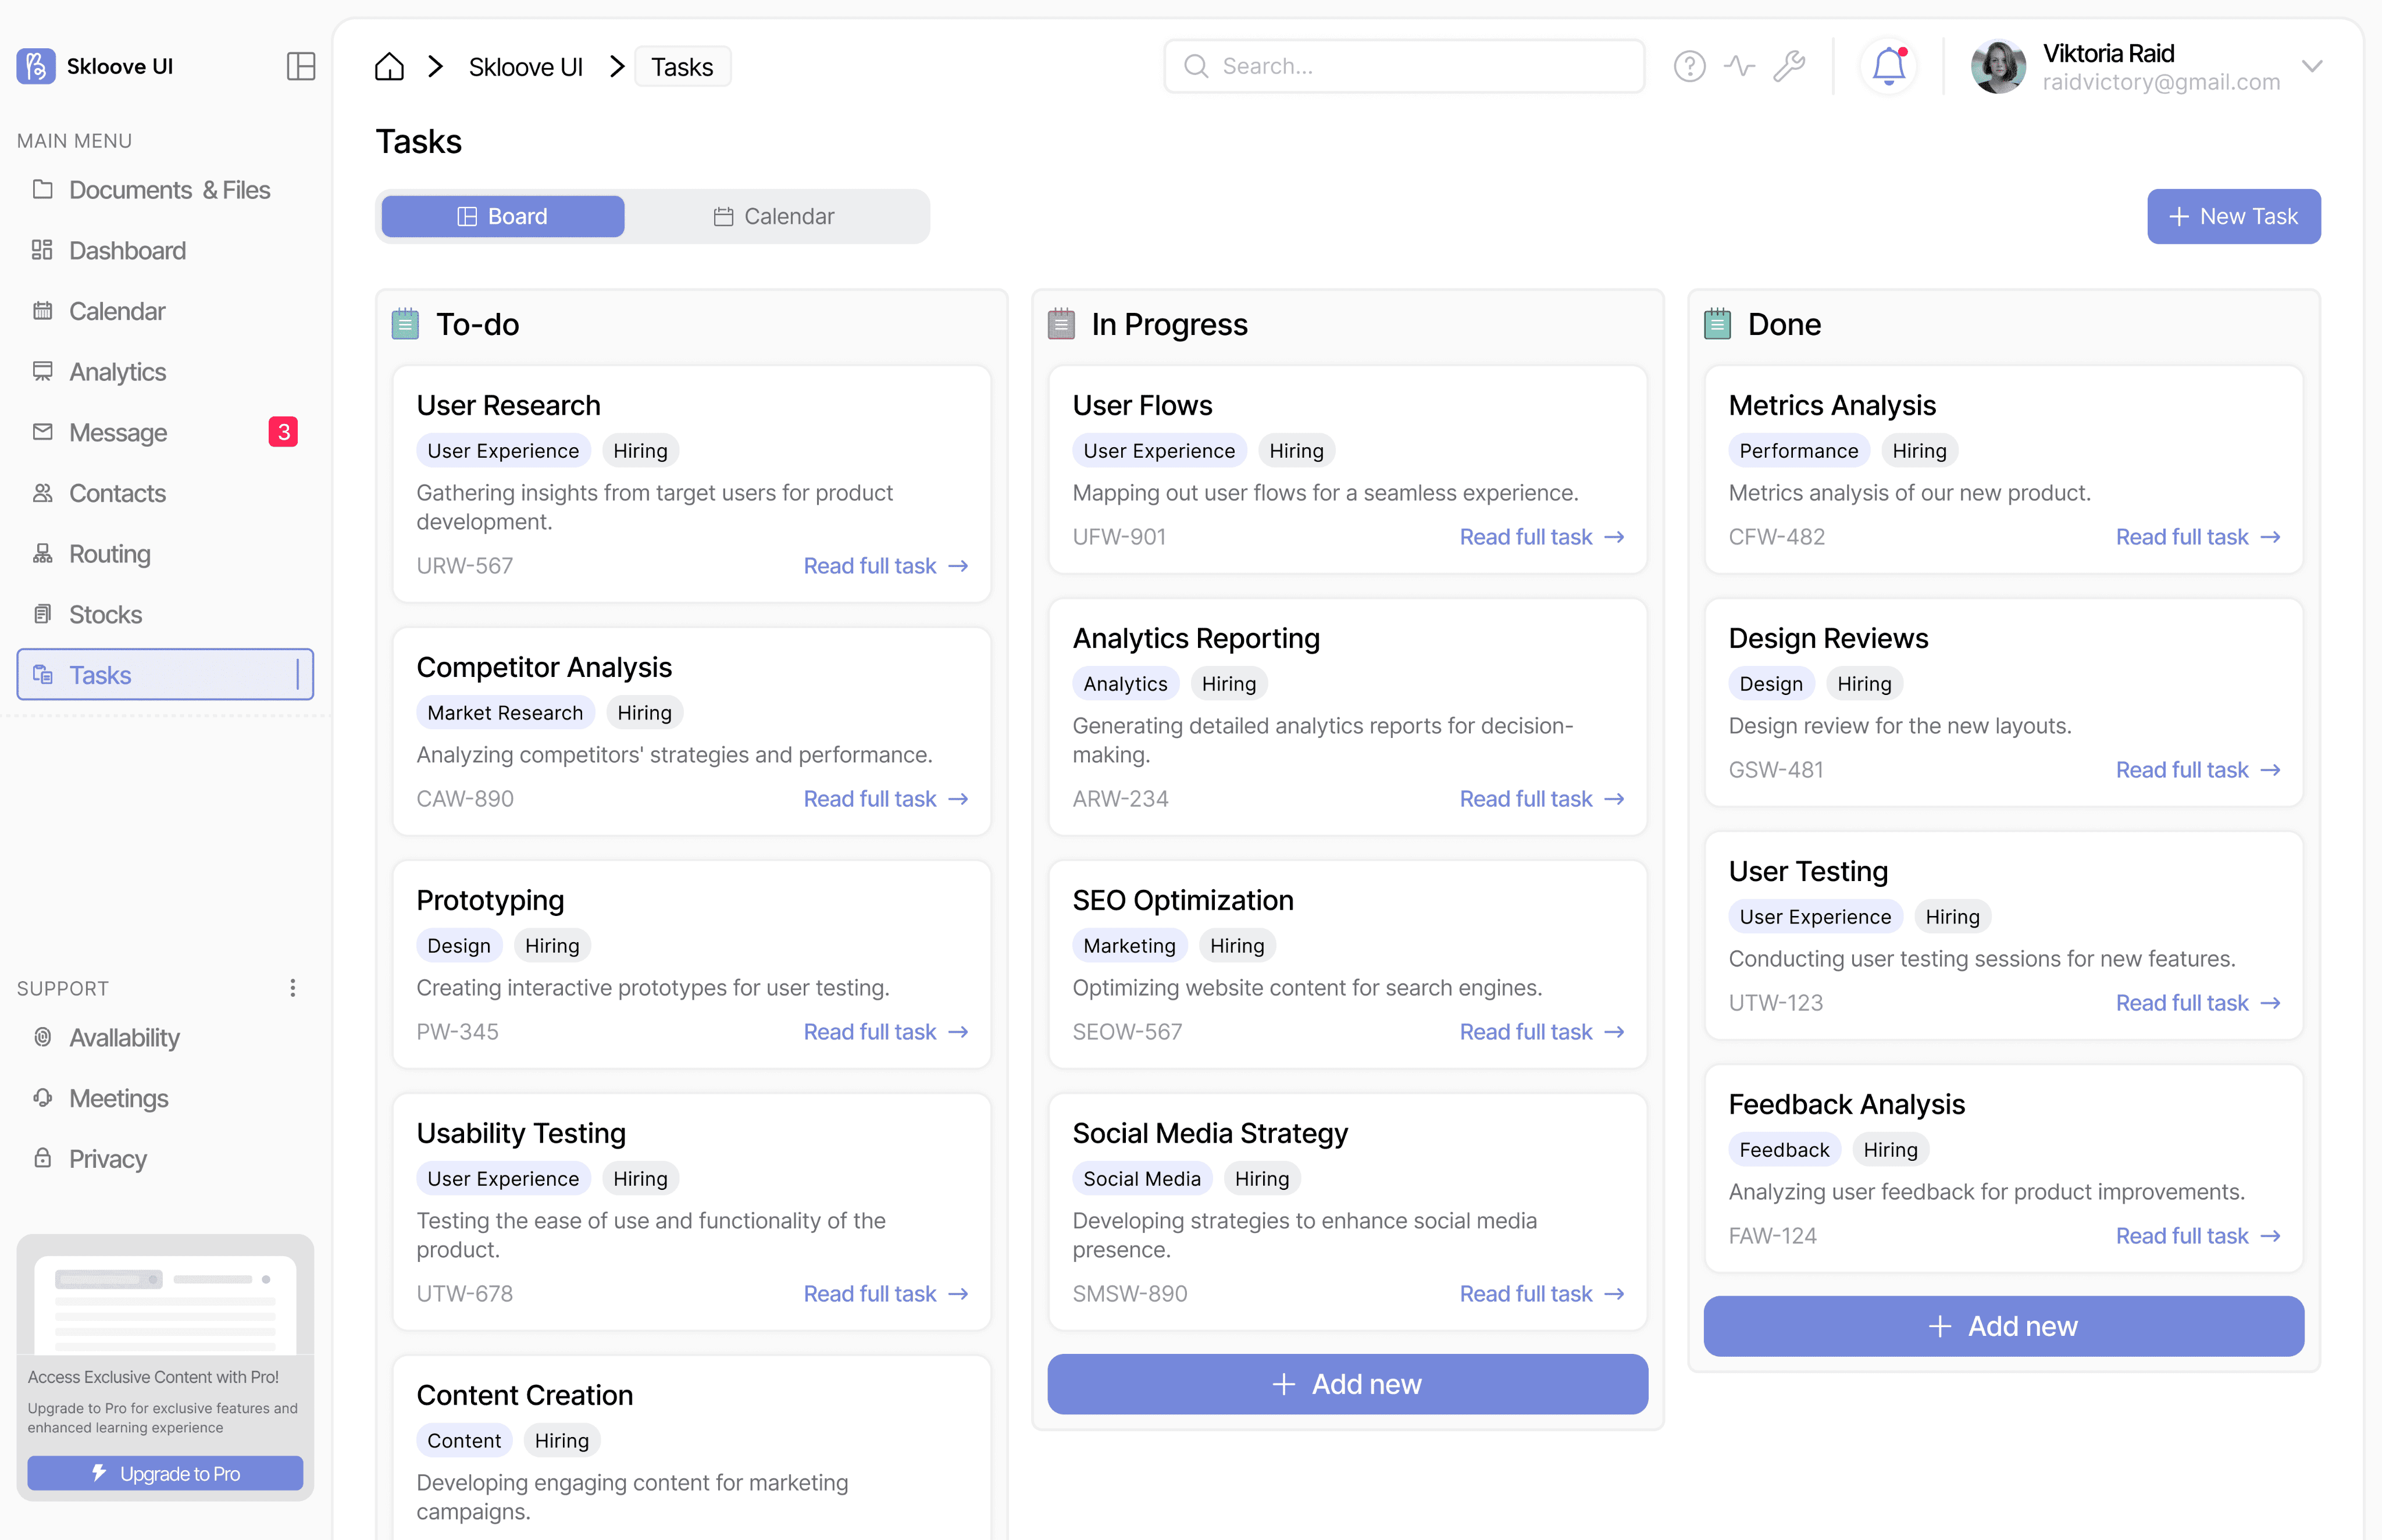Open the Support section three-dot menu
The image size is (2382, 1540).
(292, 988)
